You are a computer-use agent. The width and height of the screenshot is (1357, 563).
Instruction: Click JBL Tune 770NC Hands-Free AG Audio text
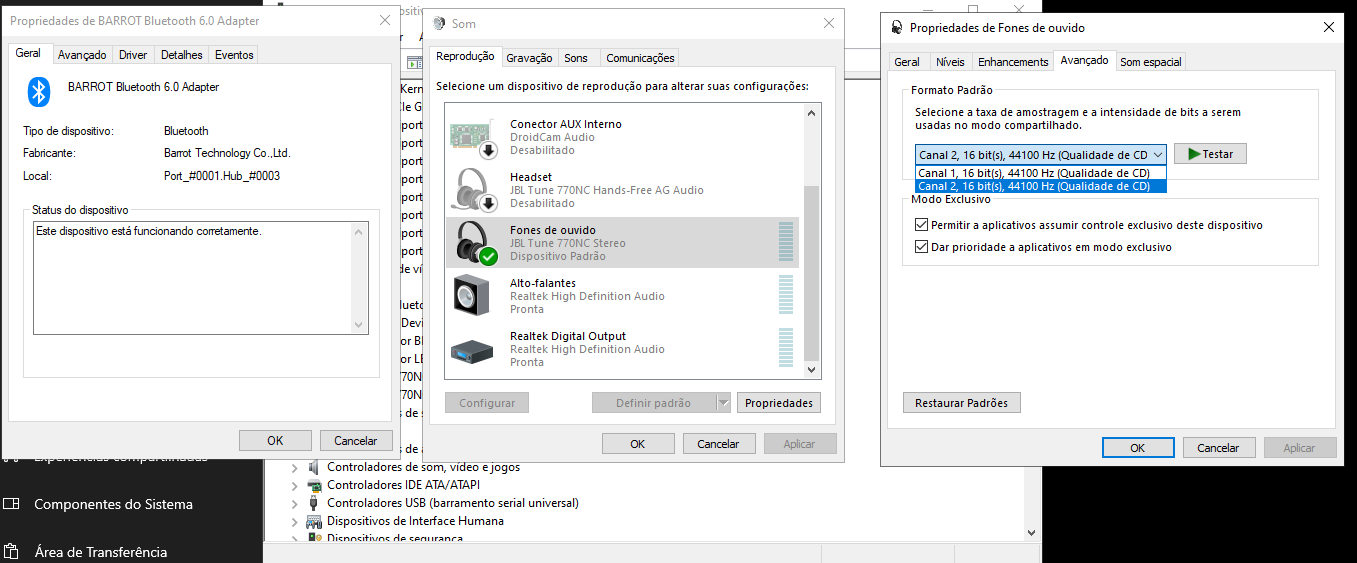607,190
